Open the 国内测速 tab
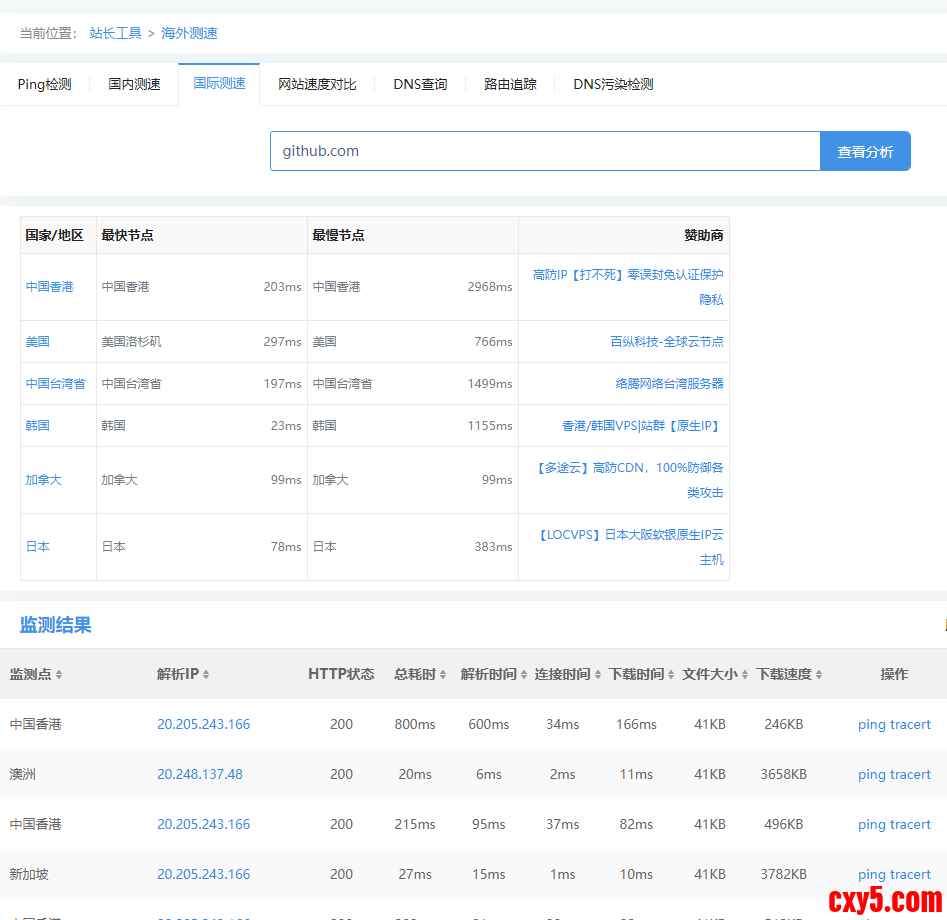947x920 pixels. click(134, 84)
